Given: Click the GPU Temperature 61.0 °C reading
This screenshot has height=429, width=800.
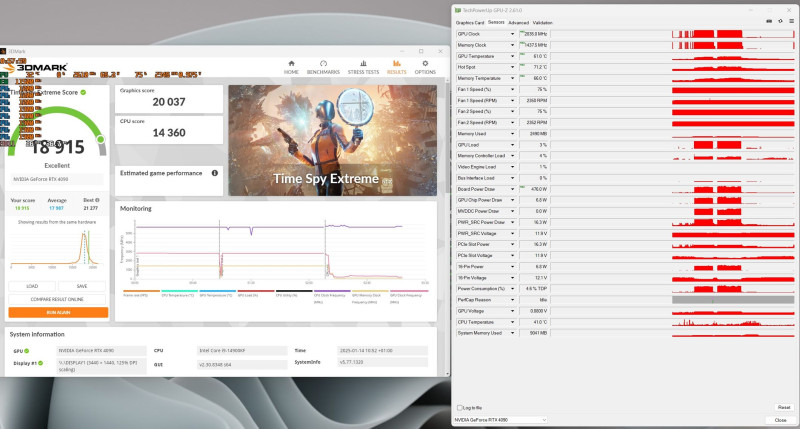Looking at the screenshot, I should pyautogui.click(x=534, y=56).
